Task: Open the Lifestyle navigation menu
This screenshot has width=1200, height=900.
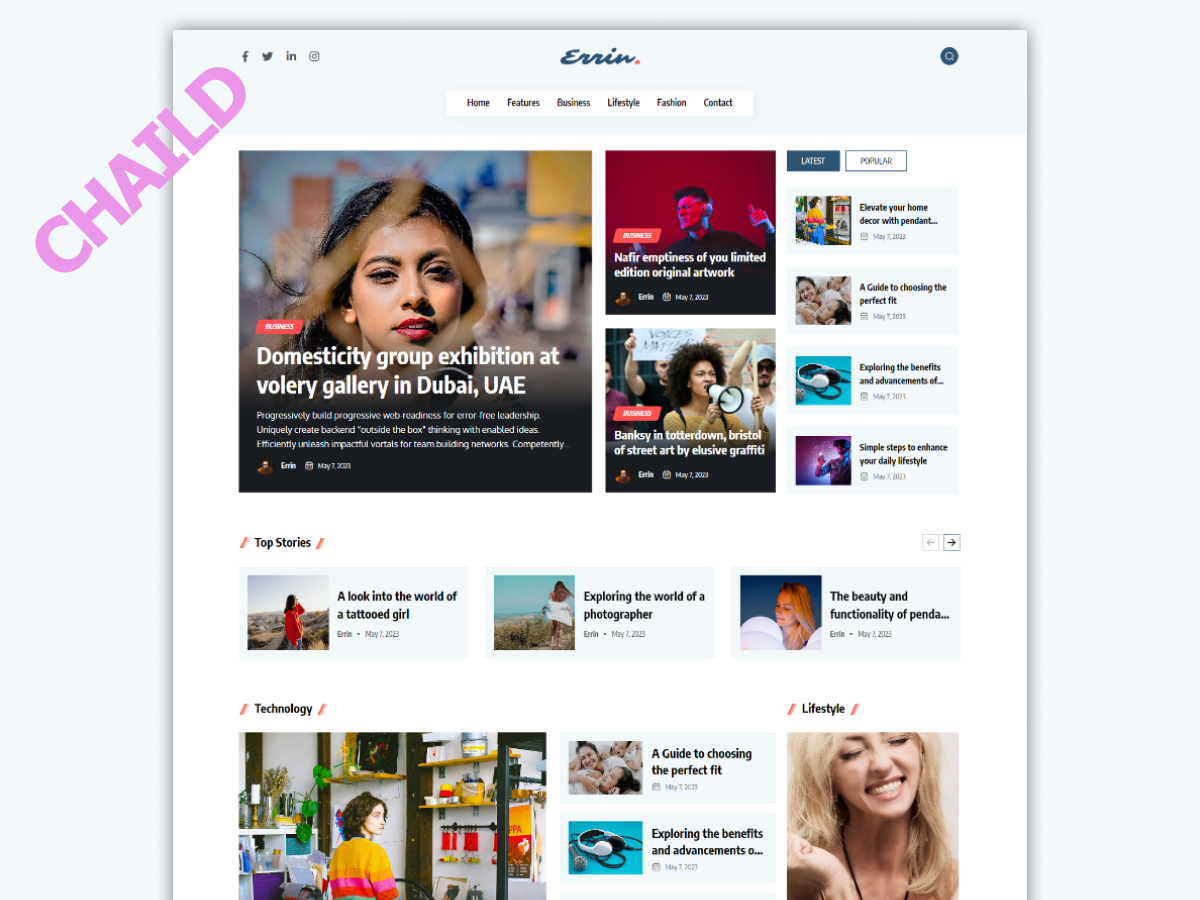Action: [623, 103]
